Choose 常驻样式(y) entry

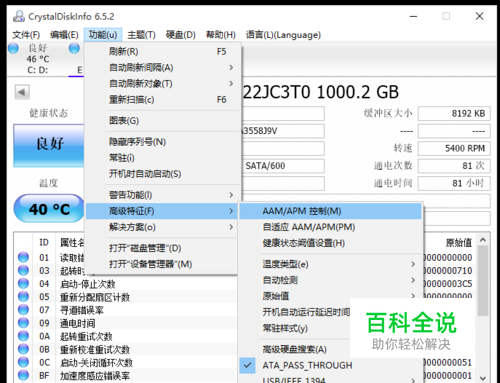point(295,328)
